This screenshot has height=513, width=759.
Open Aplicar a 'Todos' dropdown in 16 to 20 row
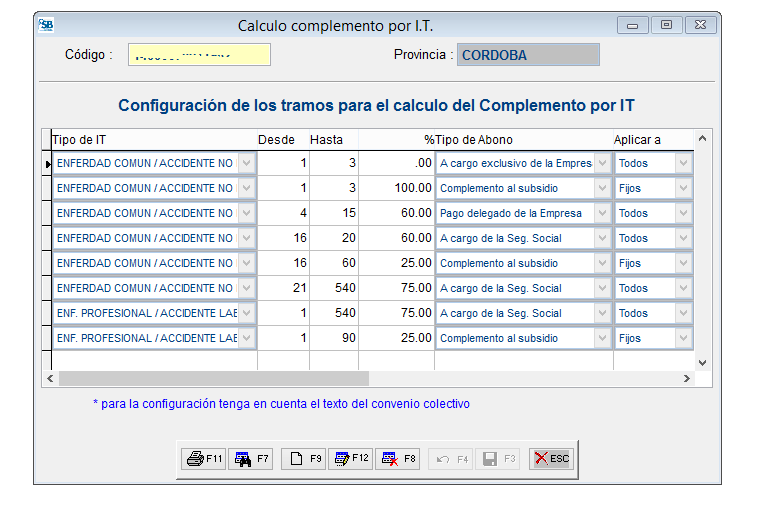(683, 238)
